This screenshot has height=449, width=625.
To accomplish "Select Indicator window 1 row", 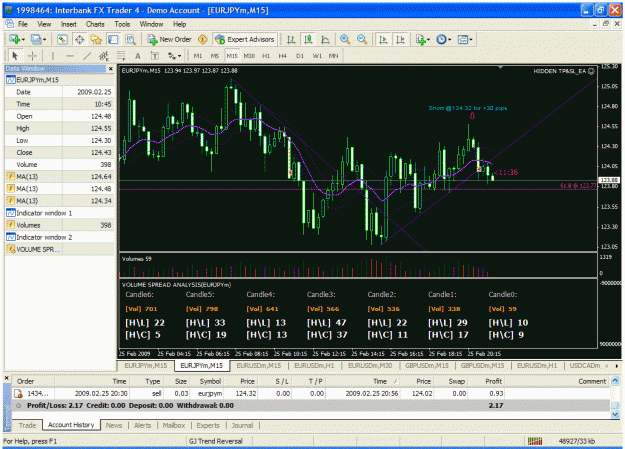I will (60, 213).
